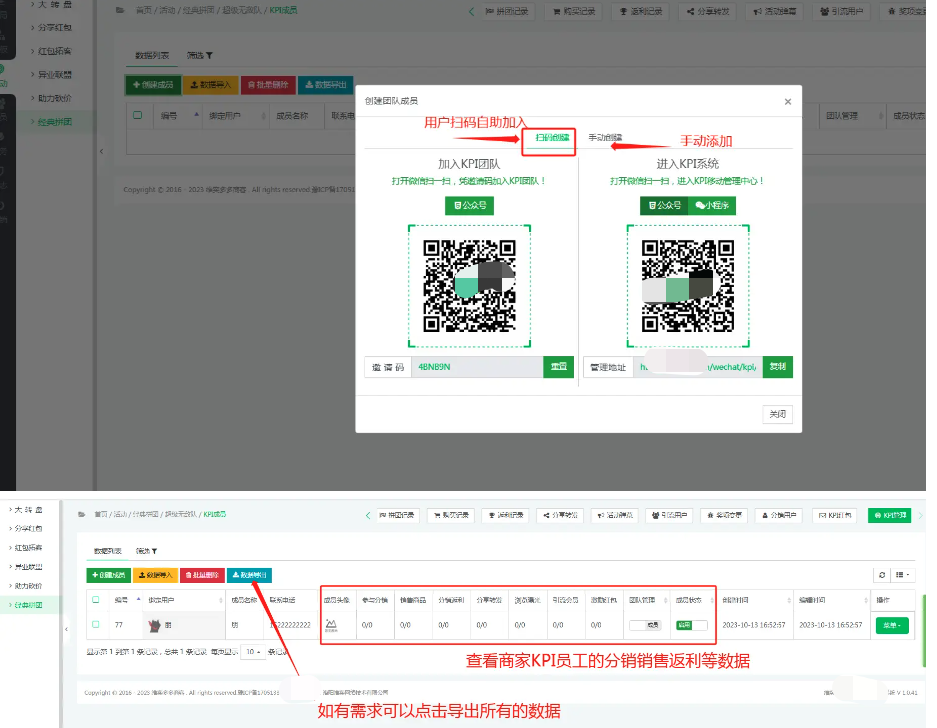This screenshot has width=937, height=728.
Task: Click 关闭 button in dialog footer
Action: tap(777, 414)
